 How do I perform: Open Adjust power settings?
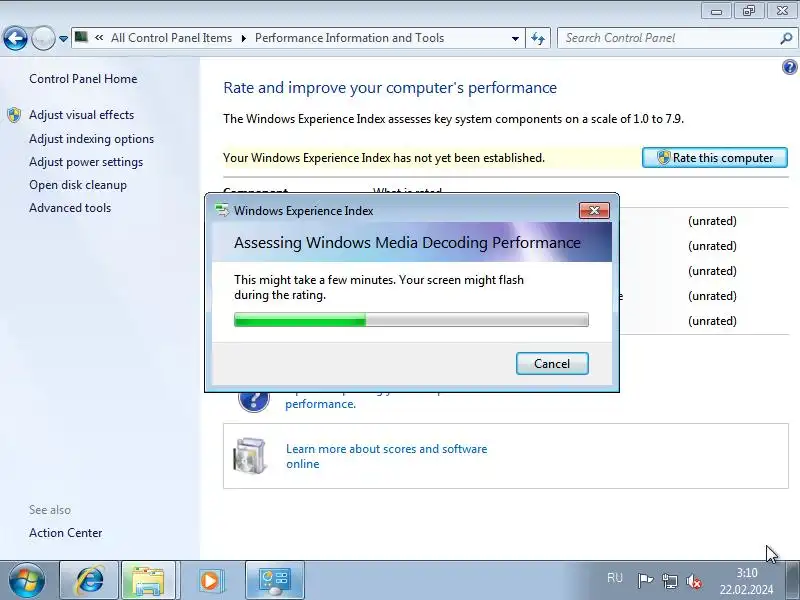coord(86,162)
